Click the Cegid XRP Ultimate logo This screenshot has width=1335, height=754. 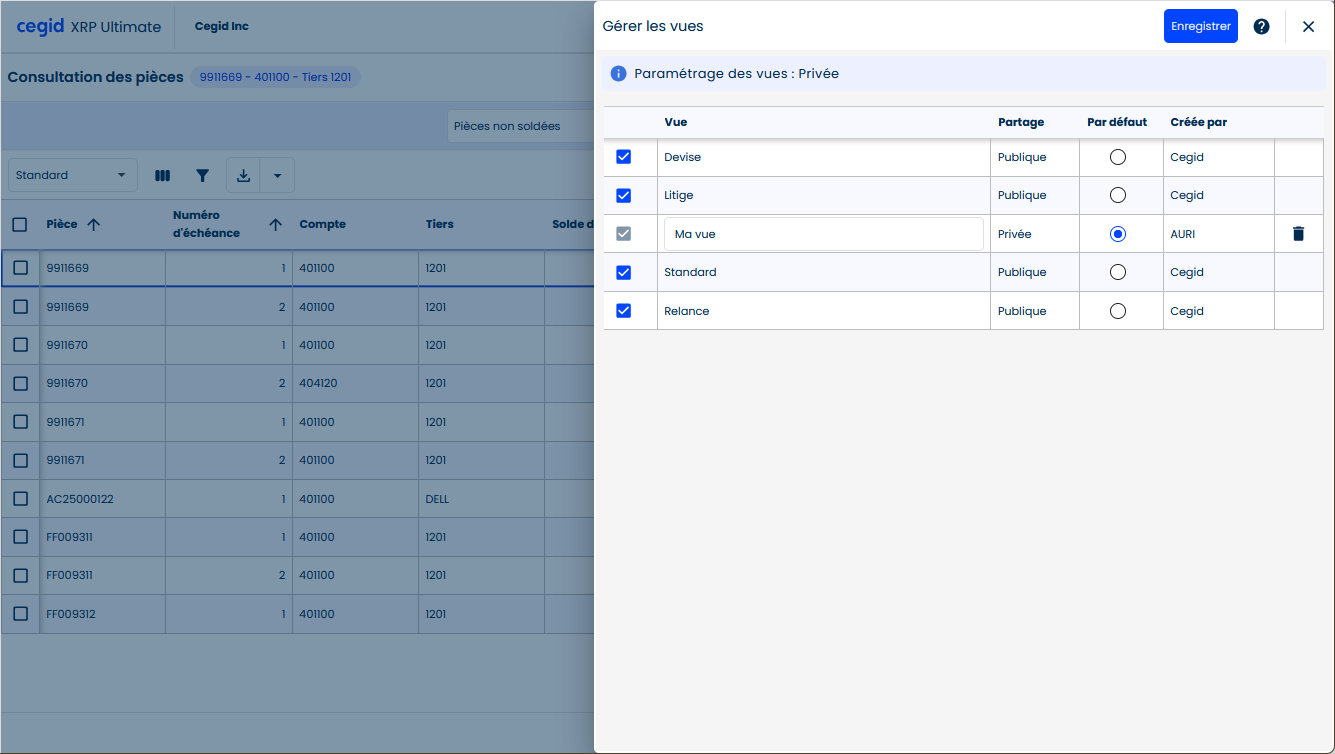(x=88, y=27)
